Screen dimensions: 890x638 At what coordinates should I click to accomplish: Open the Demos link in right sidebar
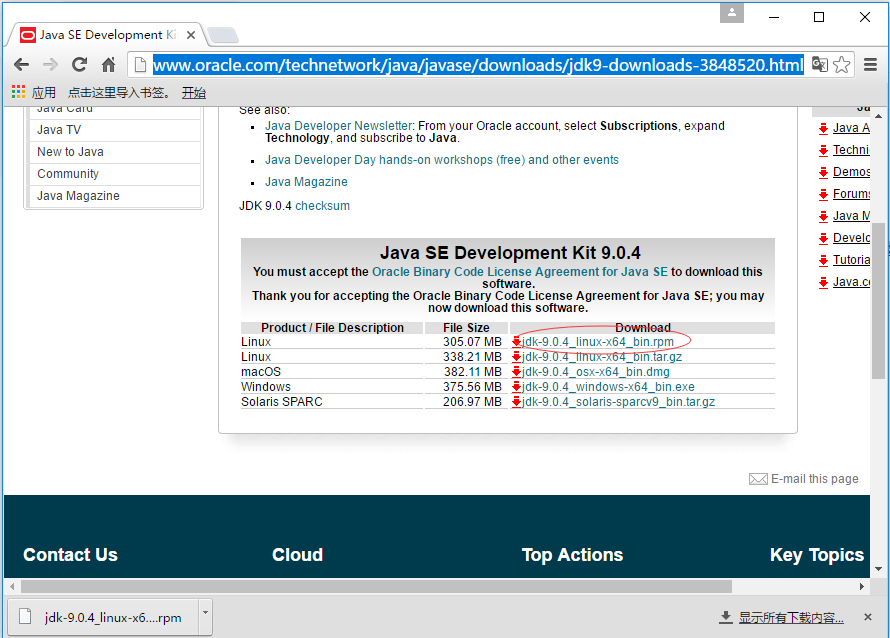pos(851,172)
